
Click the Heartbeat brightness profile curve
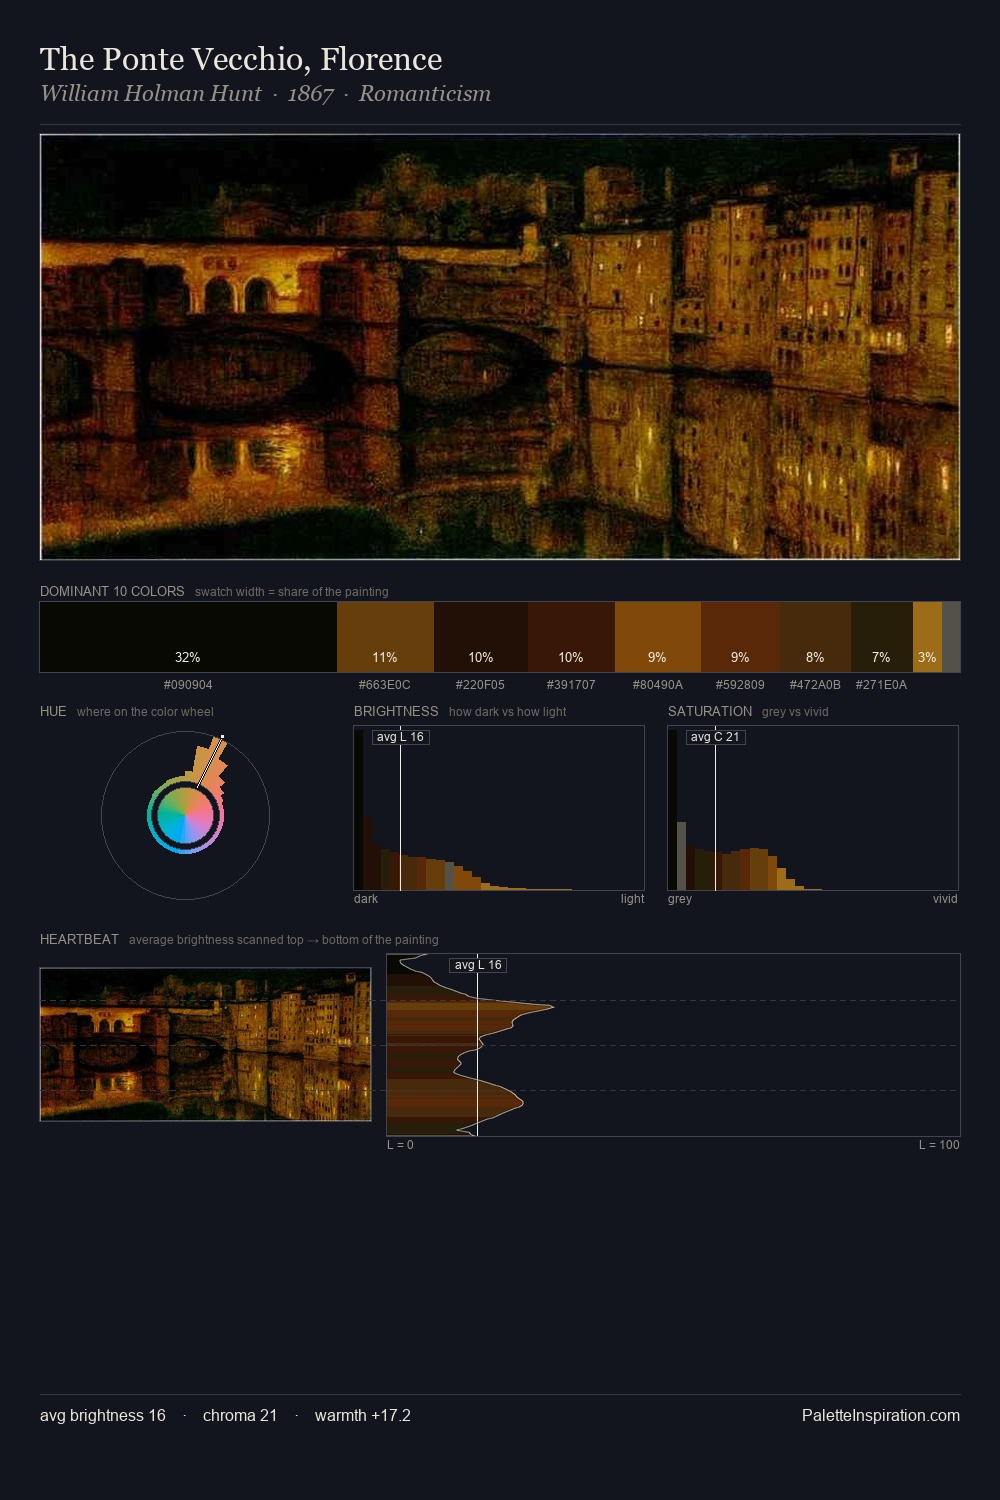point(470,1045)
